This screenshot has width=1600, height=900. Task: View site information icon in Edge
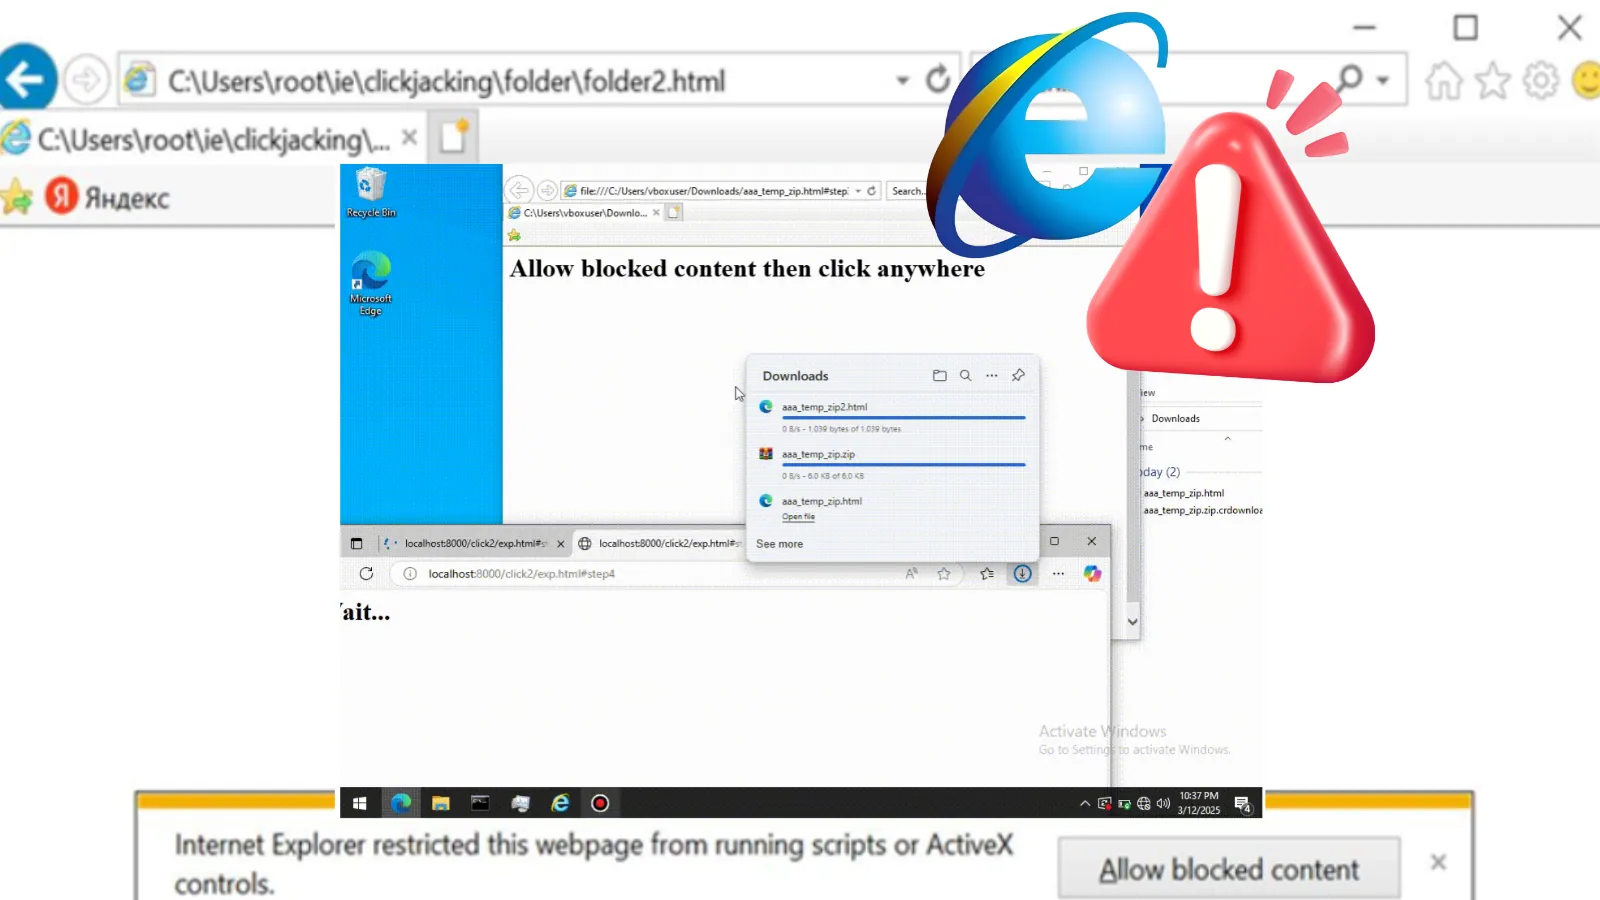(409, 574)
